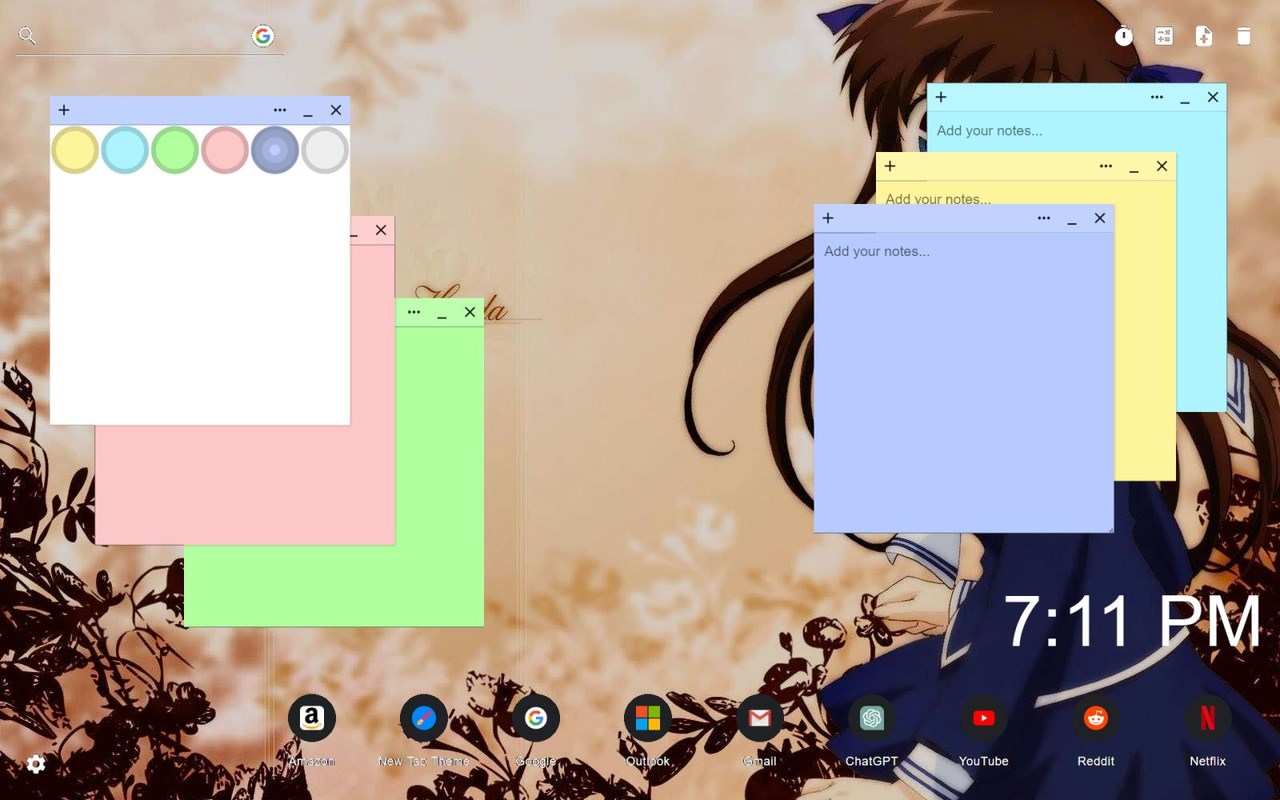This screenshot has width=1280, height=800.
Task: Pick the blue-purple note color
Action: click(x=275, y=150)
